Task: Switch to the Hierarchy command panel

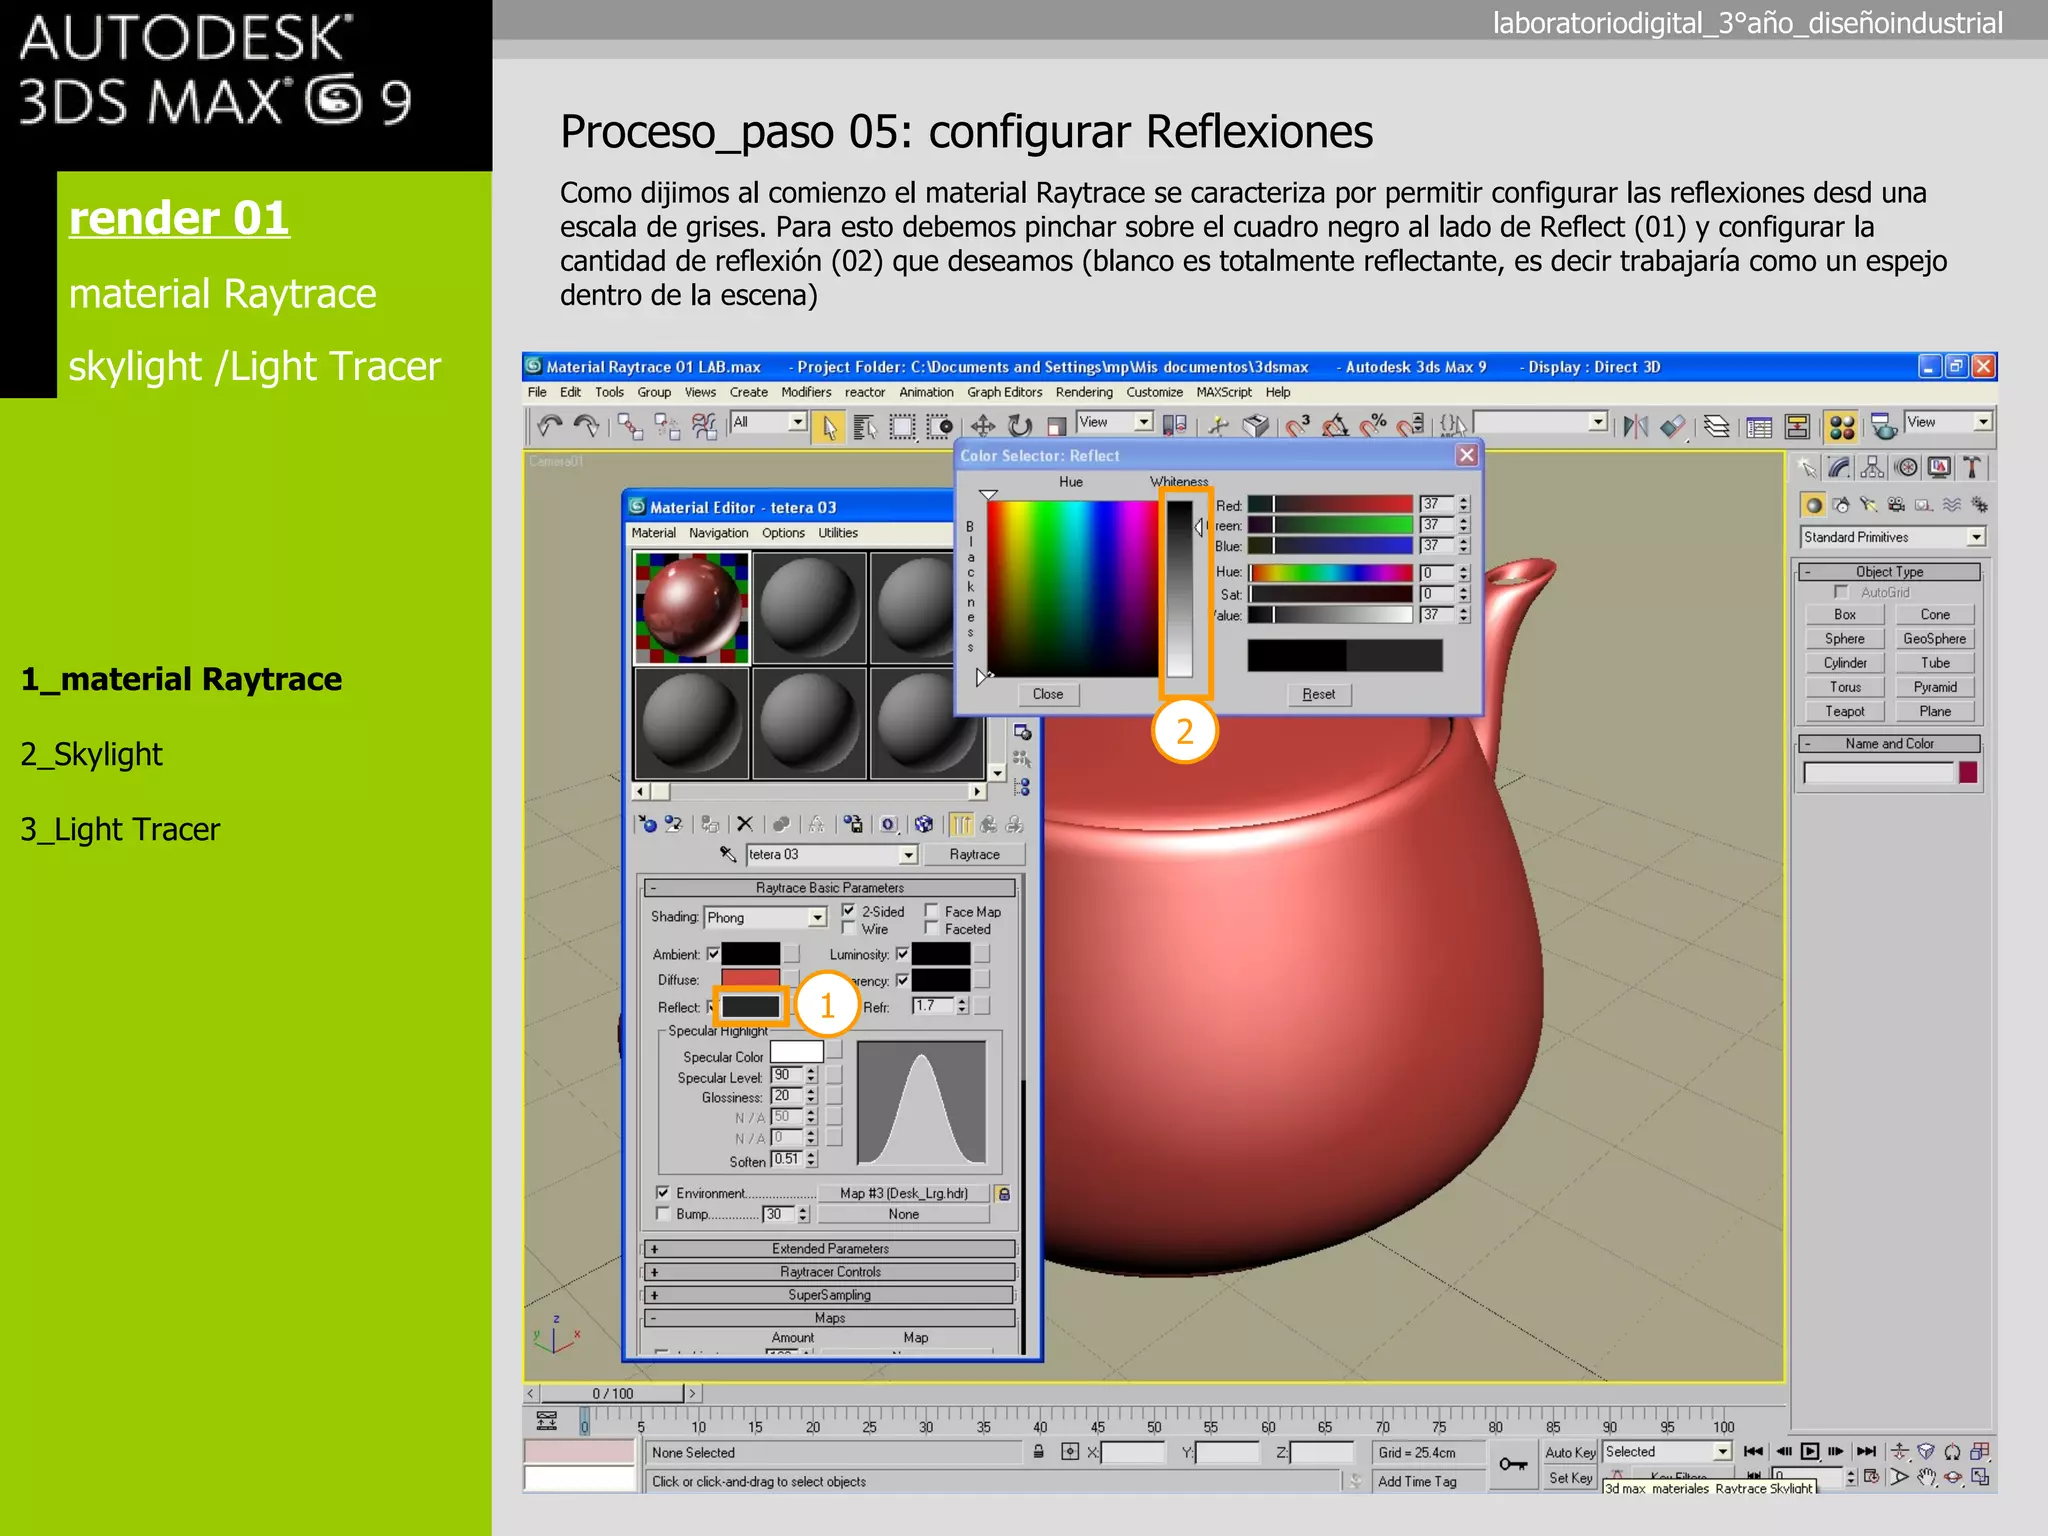Action: coord(1872,467)
